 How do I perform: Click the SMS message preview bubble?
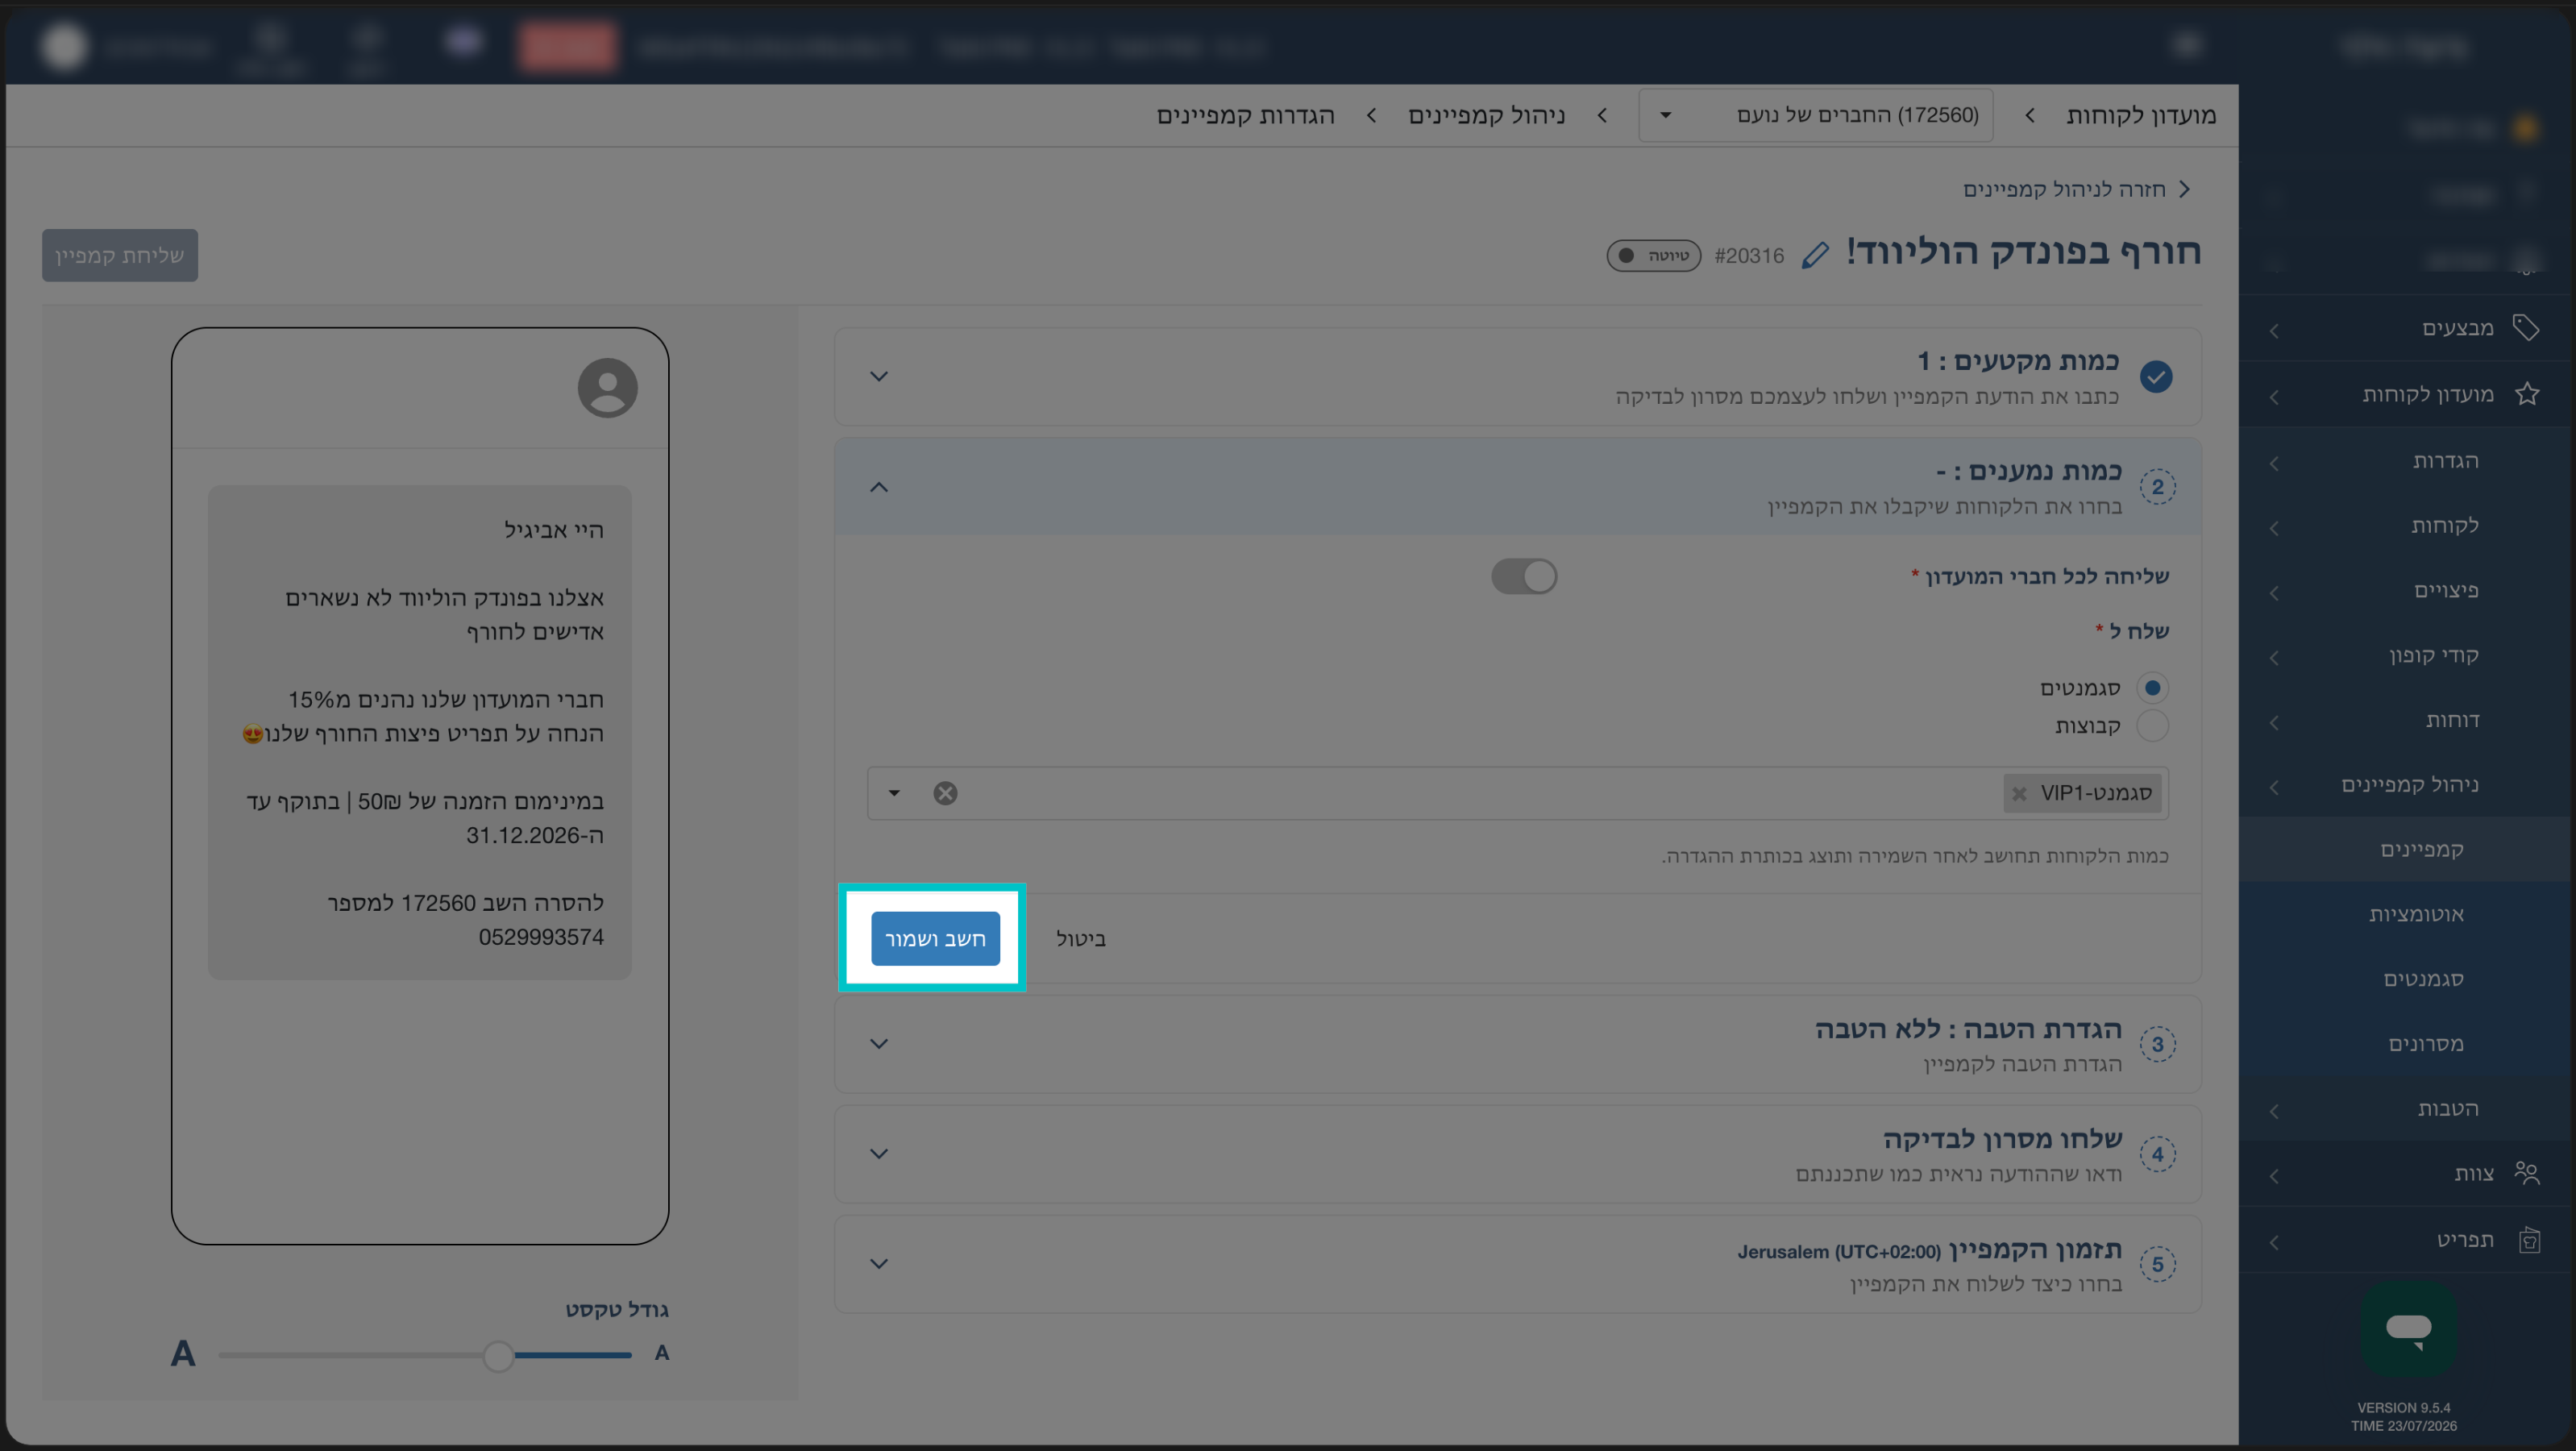tap(420, 732)
